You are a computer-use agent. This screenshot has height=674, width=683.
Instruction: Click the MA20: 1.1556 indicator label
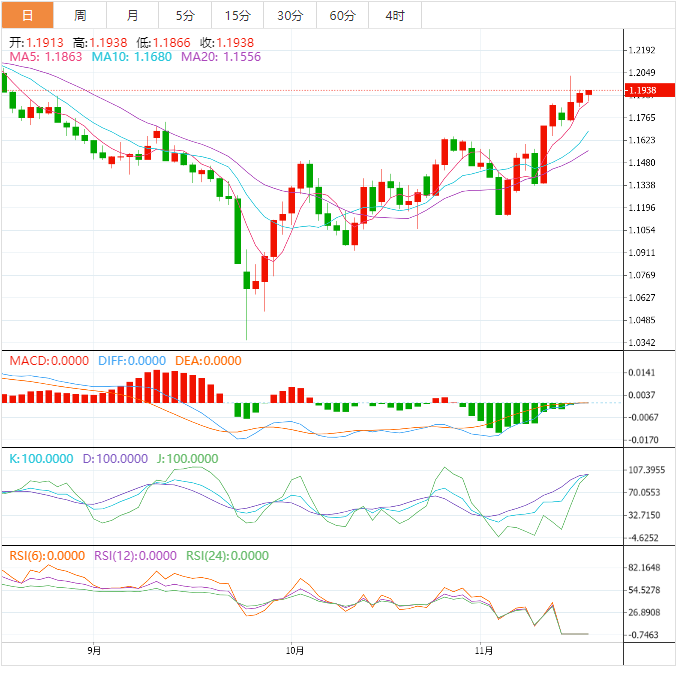220,58
